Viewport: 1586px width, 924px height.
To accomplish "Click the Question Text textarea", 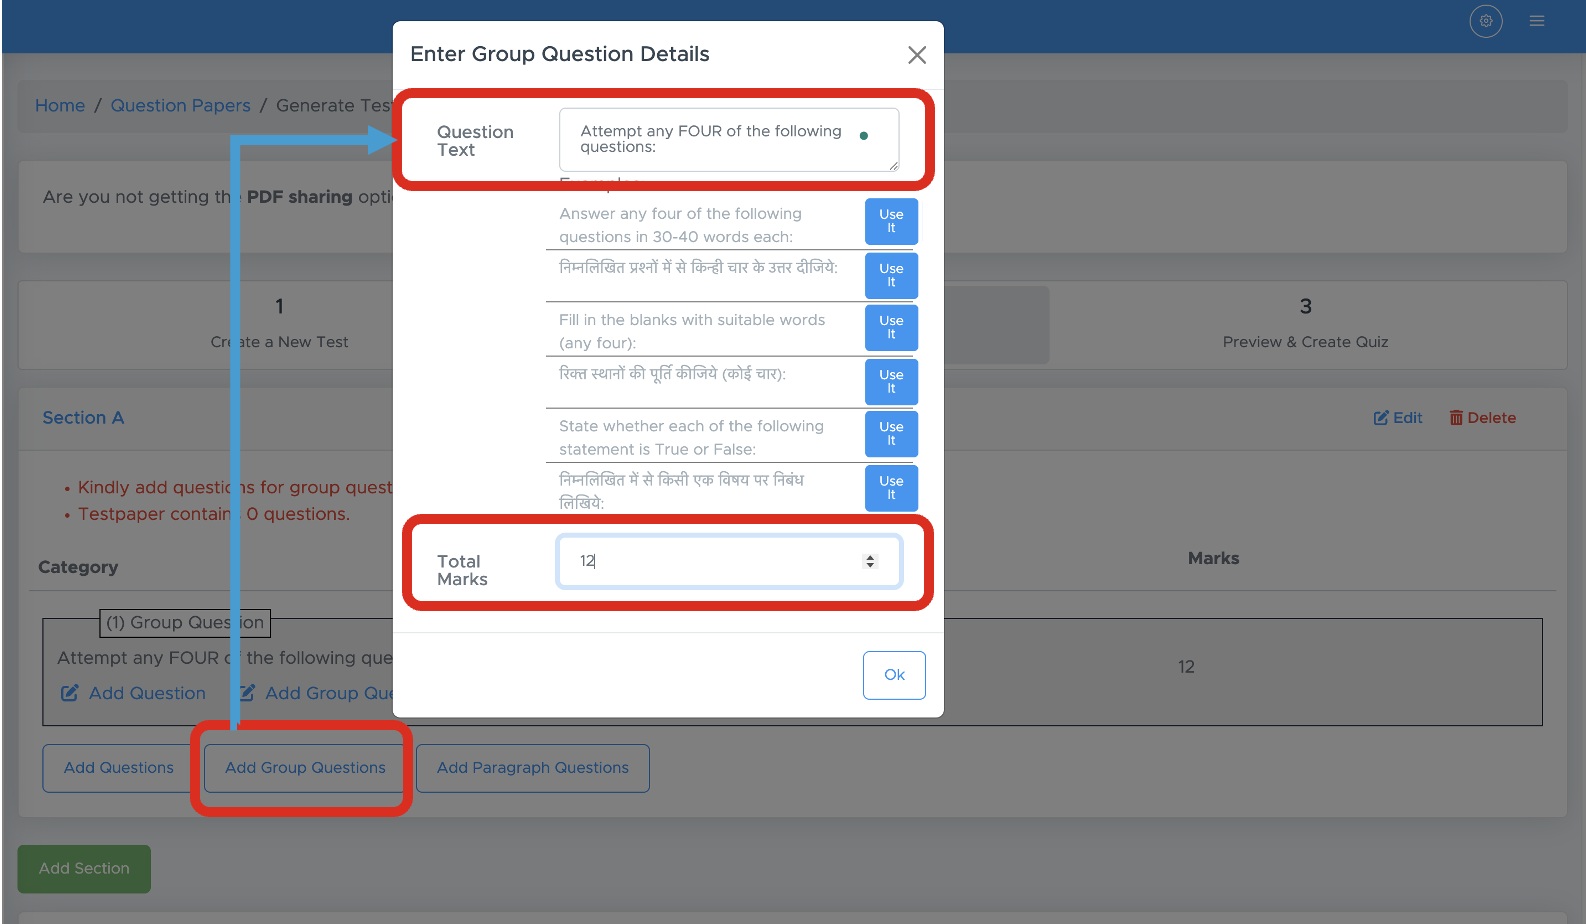I will pos(729,139).
